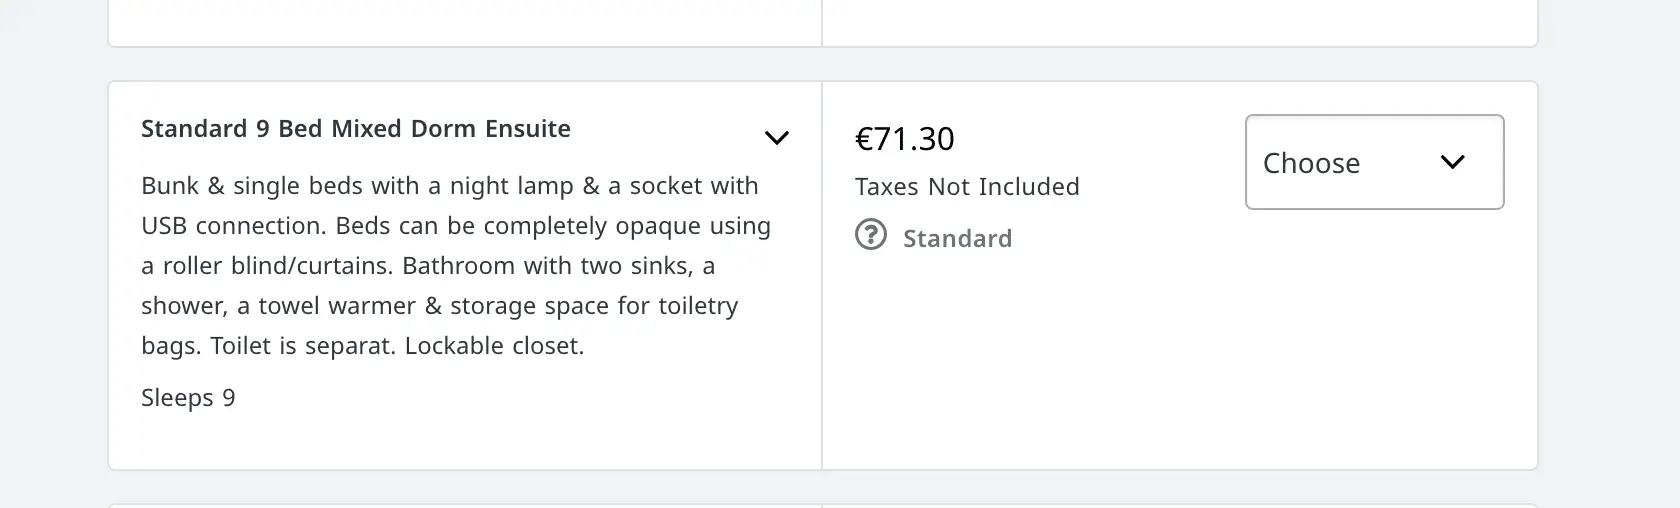Click the Sleeps 9 capacity text

[188, 398]
